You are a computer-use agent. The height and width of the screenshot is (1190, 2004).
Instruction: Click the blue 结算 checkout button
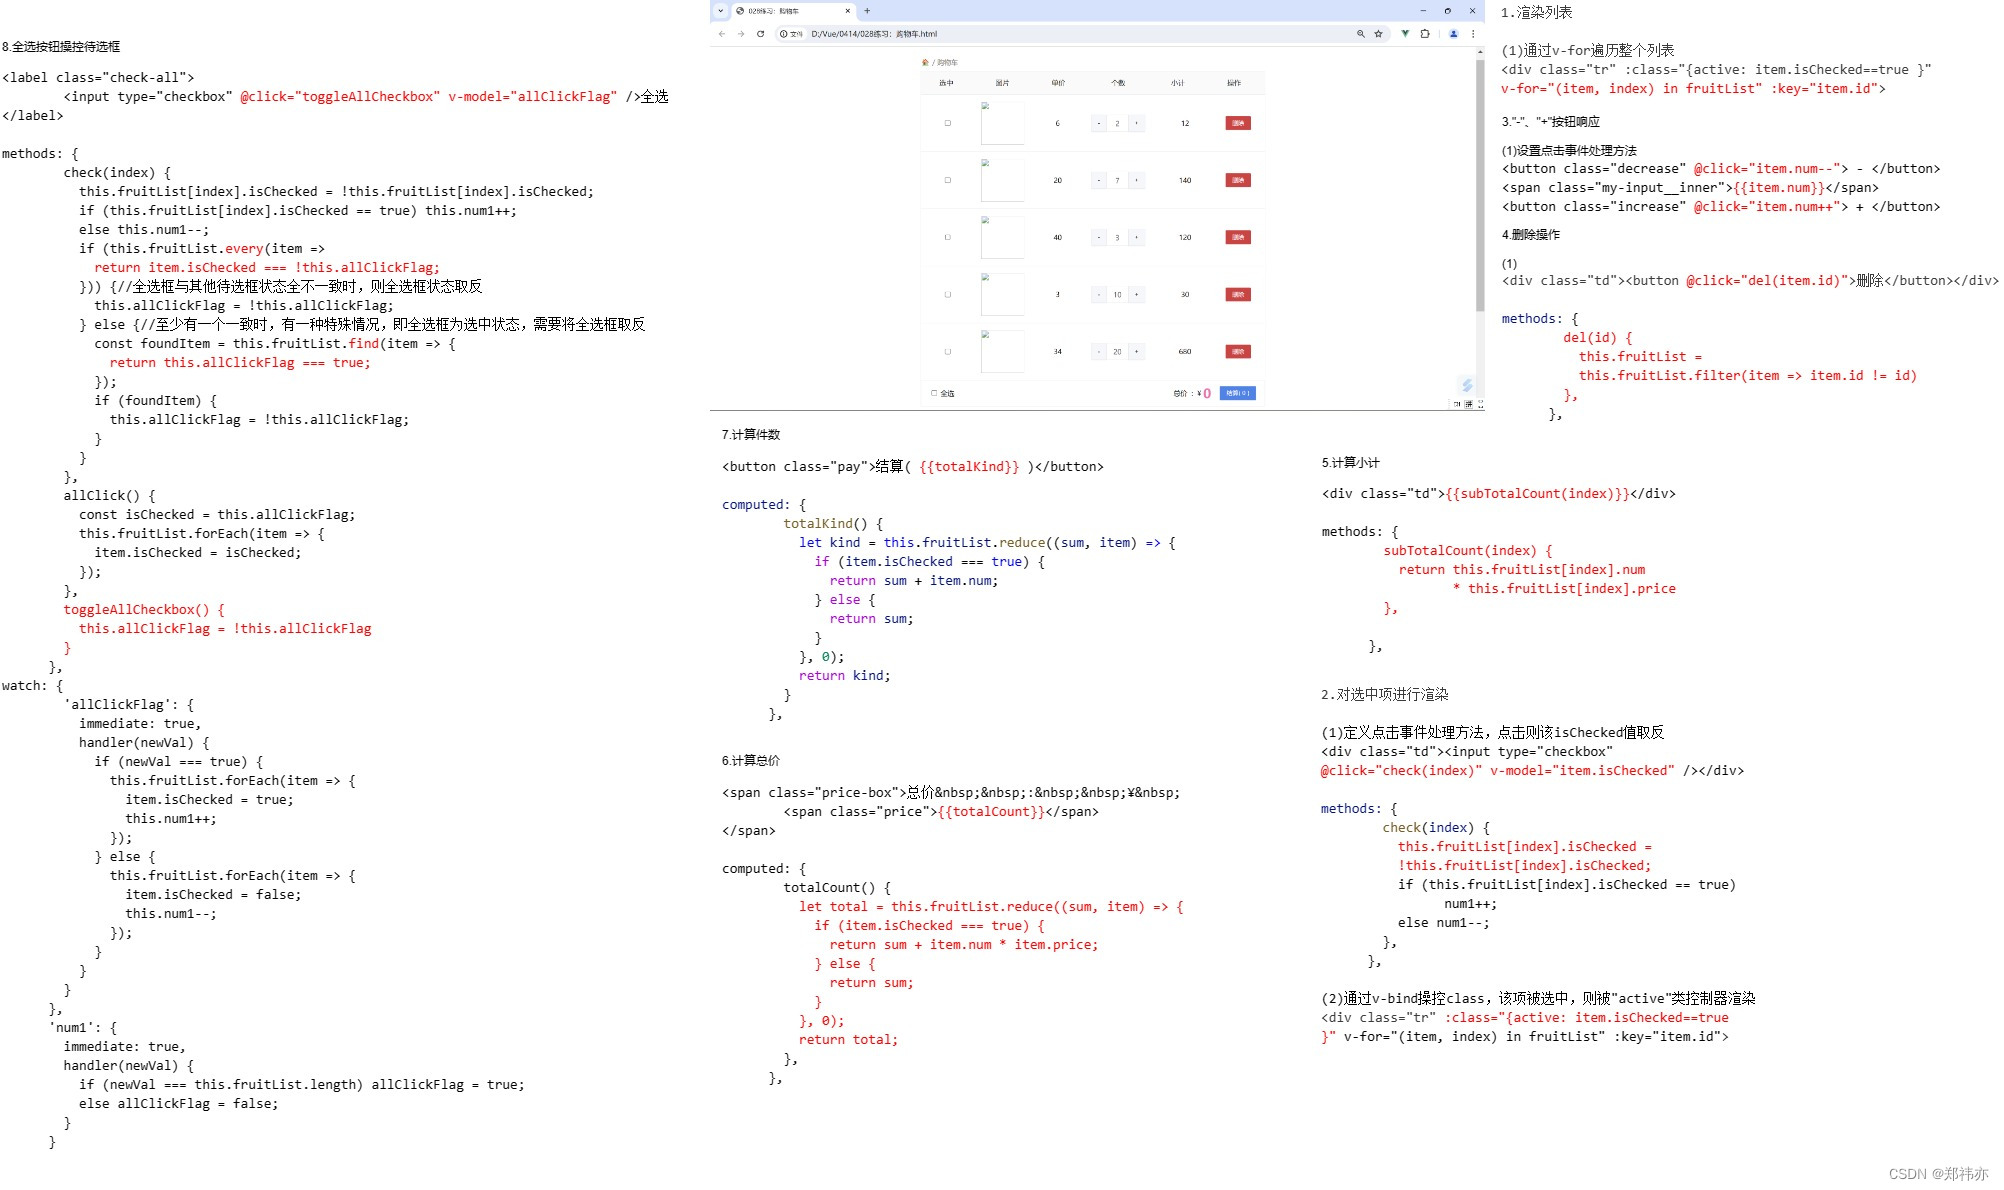[1237, 393]
